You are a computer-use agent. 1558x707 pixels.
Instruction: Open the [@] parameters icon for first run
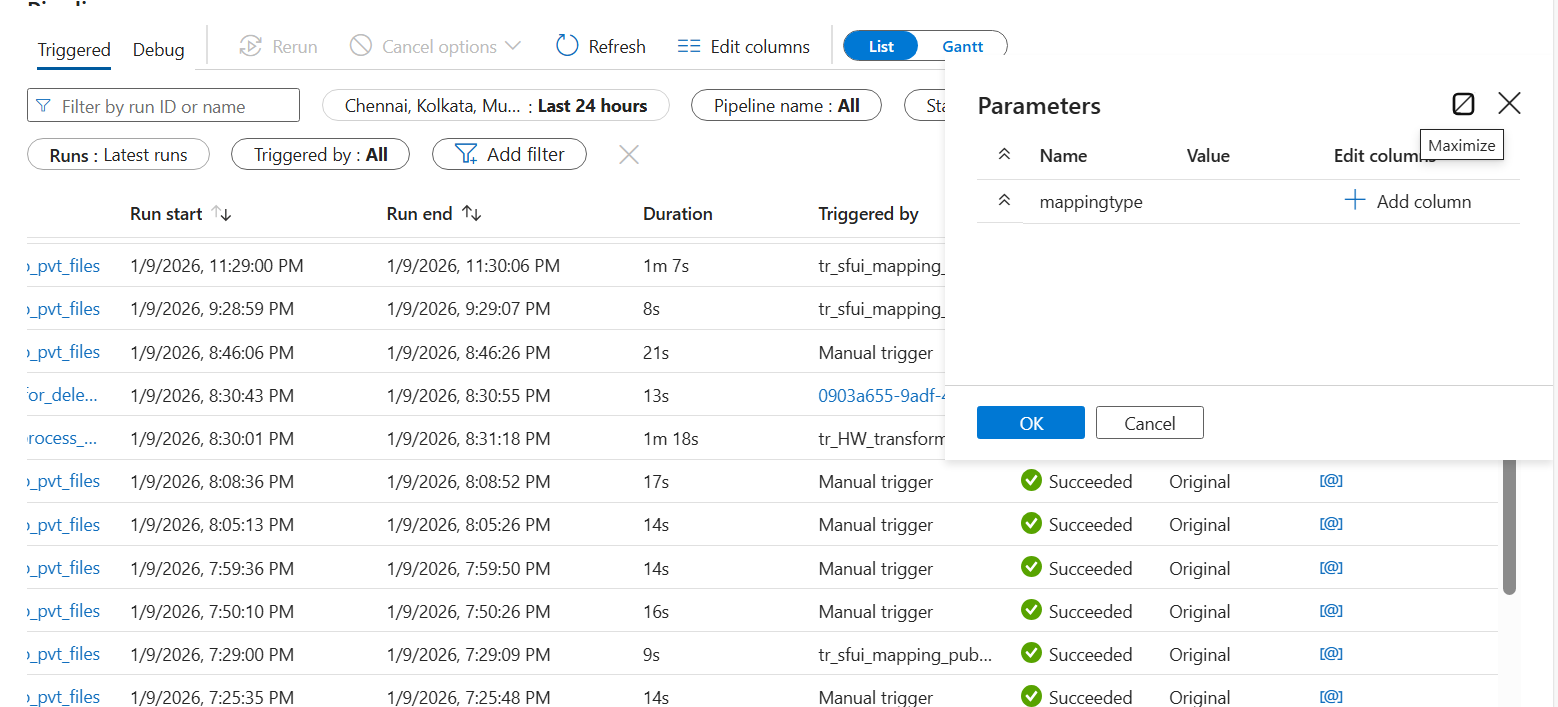1331,480
